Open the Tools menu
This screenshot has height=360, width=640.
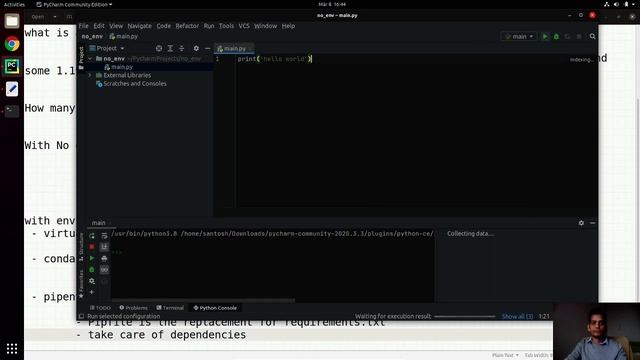click(226, 26)
